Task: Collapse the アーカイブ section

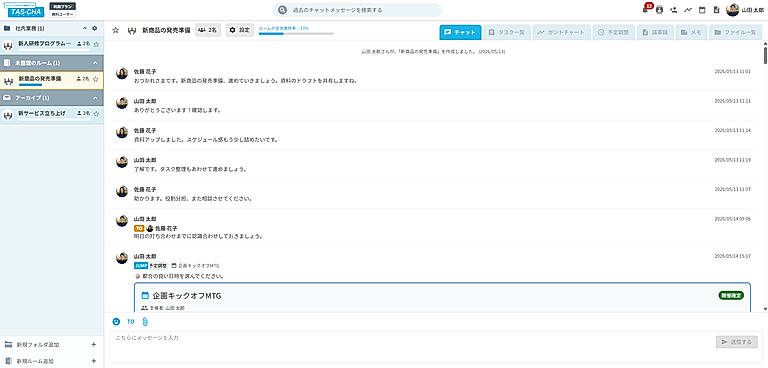Action: (x=96, y=98)
